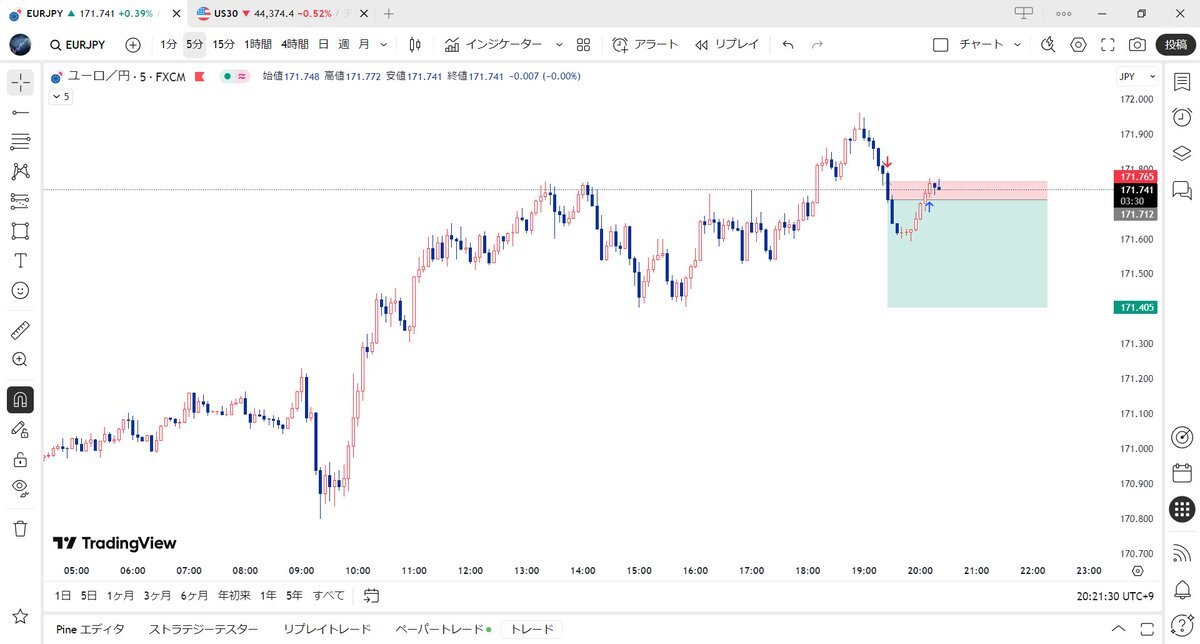The height and width of the screenshot is (644, 1200).
Task: Open the quick search lightning magnifier
Action: (1048, 45)
